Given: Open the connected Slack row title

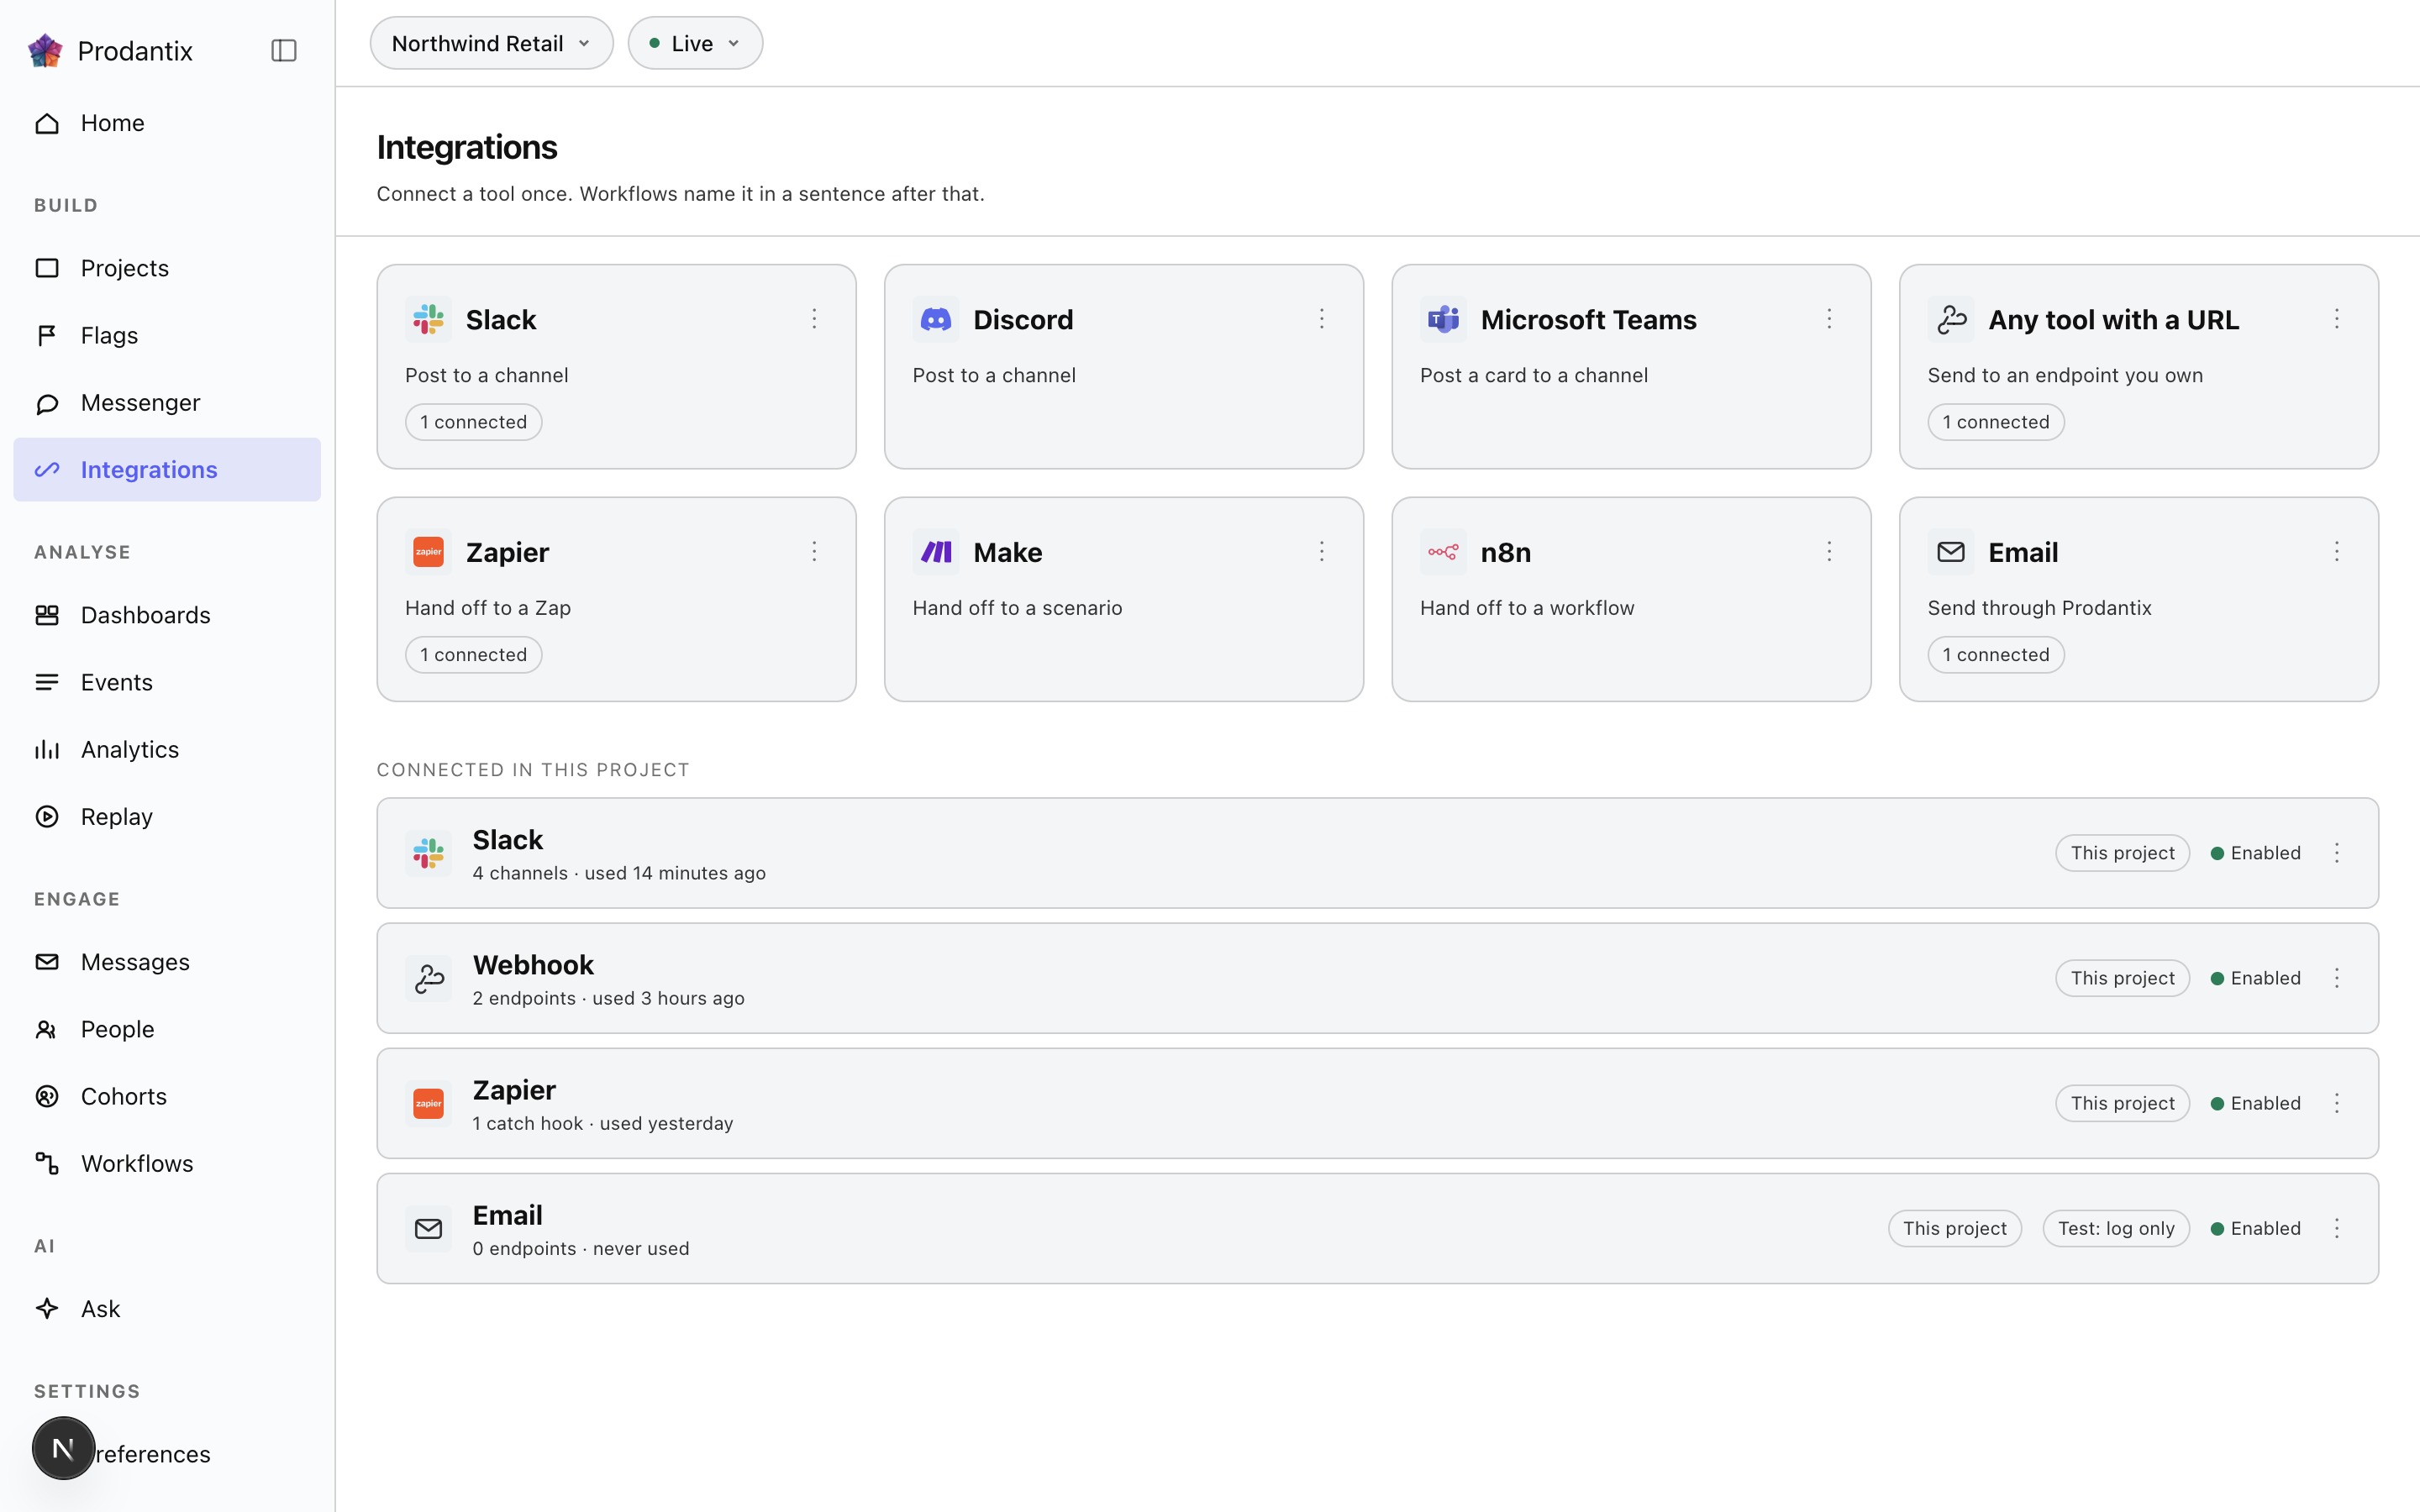Looking at the screenshot, I should coord(507,839).
